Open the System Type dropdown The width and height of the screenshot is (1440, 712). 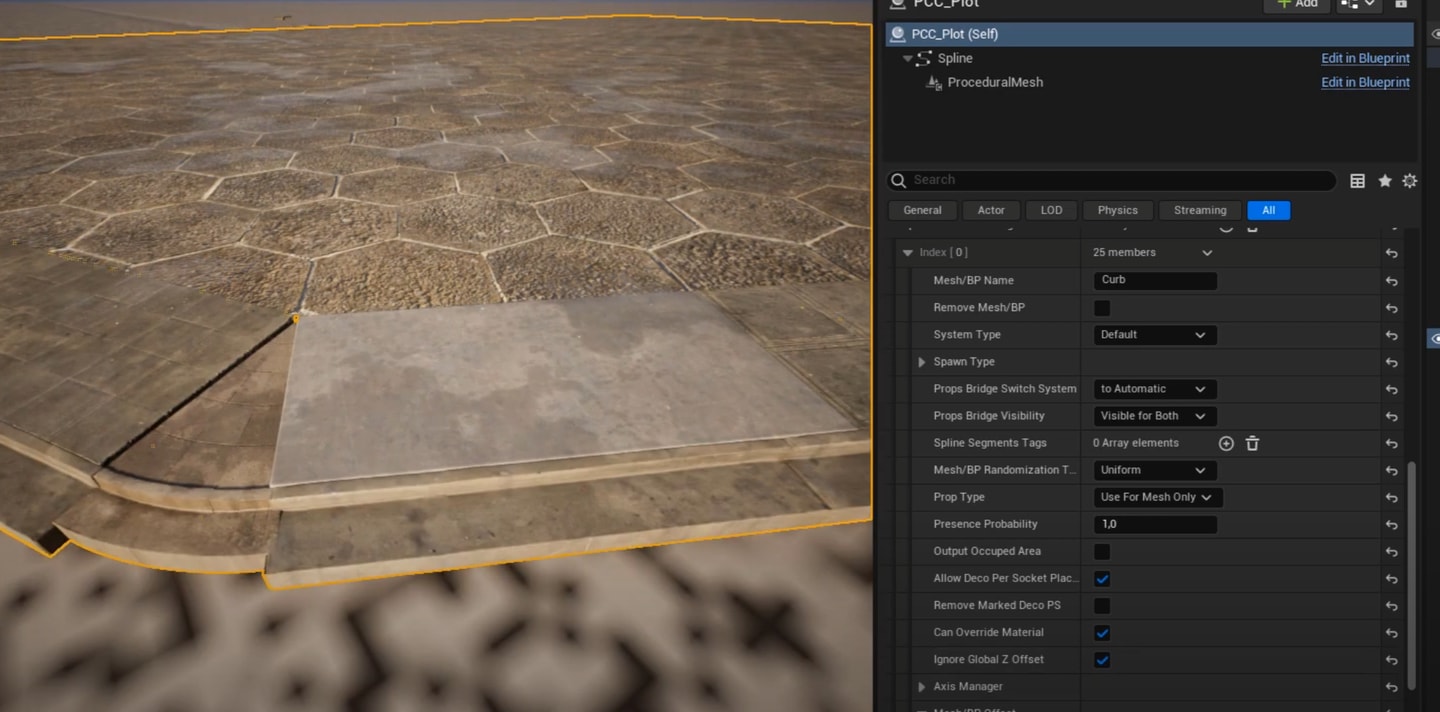point(1155,335)
